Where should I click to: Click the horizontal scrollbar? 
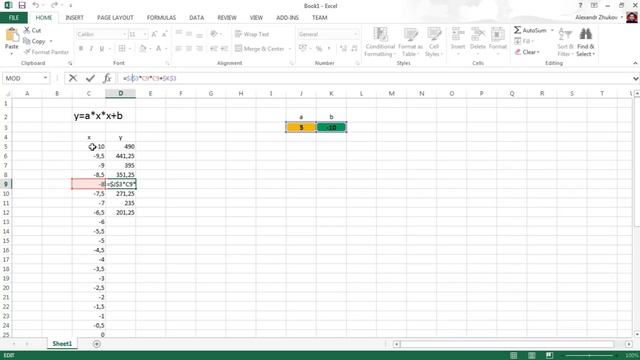coord(507,344)
